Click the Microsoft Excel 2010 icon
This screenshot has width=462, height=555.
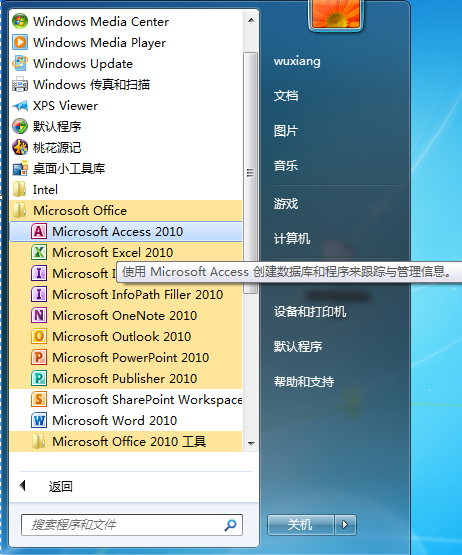tap(39, 252)
